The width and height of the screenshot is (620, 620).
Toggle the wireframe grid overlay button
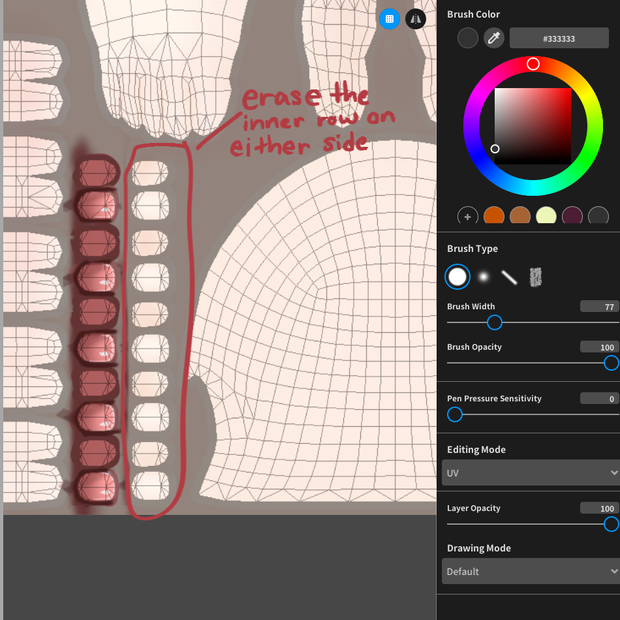tap(389, 19)
